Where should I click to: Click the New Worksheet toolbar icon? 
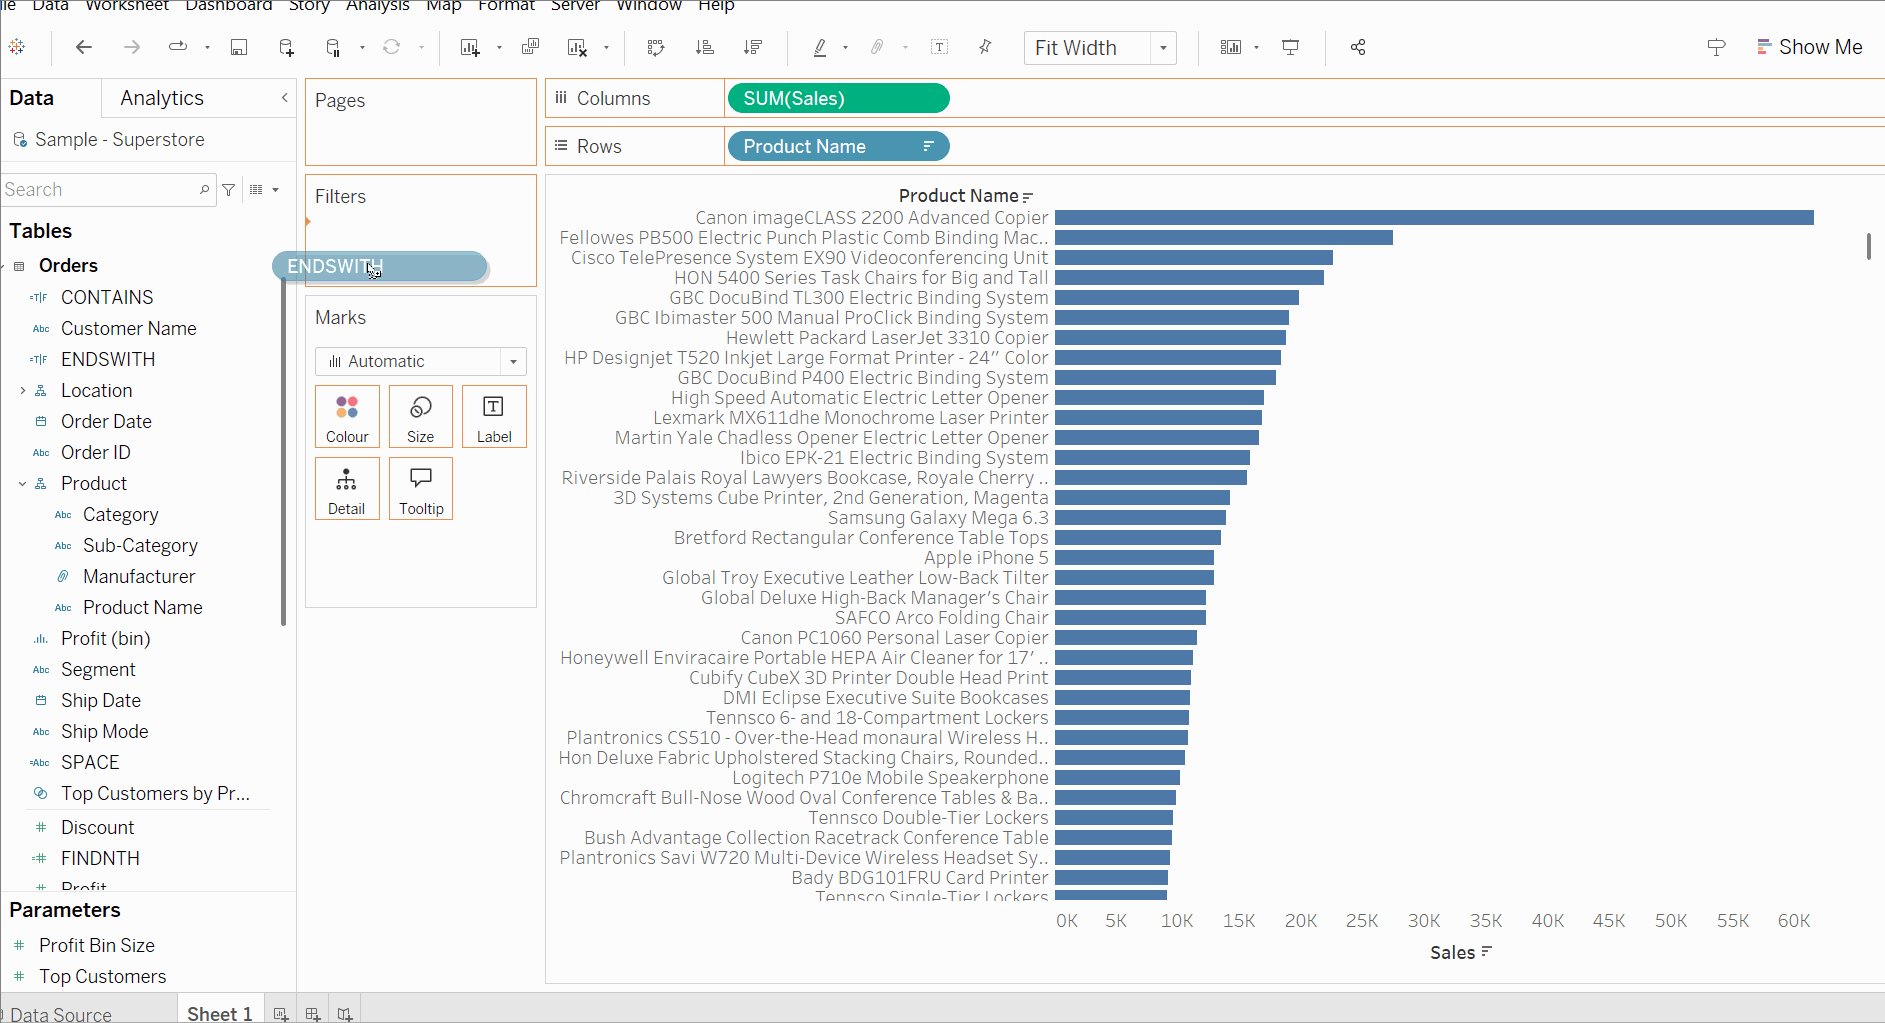tap(469, 47)
